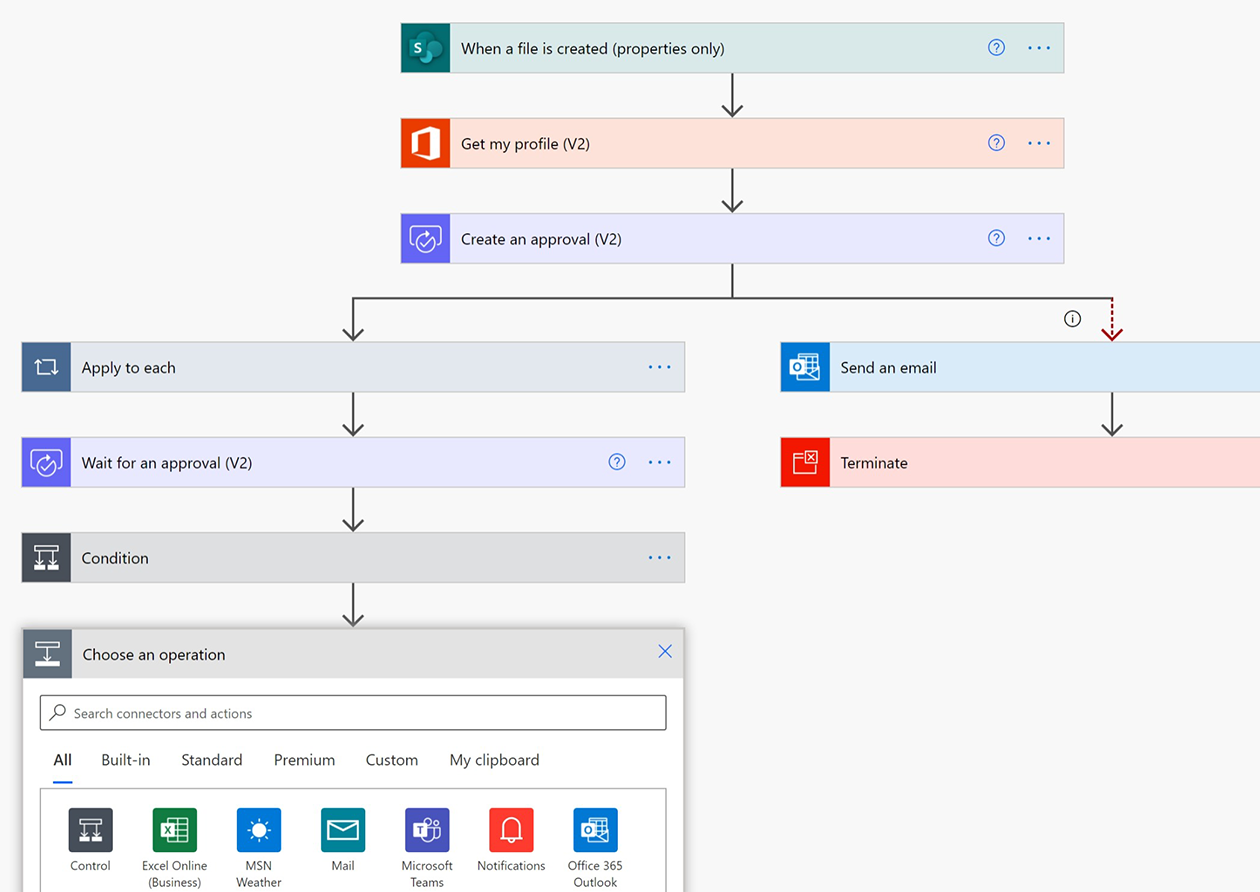Select the Control connector icon

coord(90,830)
